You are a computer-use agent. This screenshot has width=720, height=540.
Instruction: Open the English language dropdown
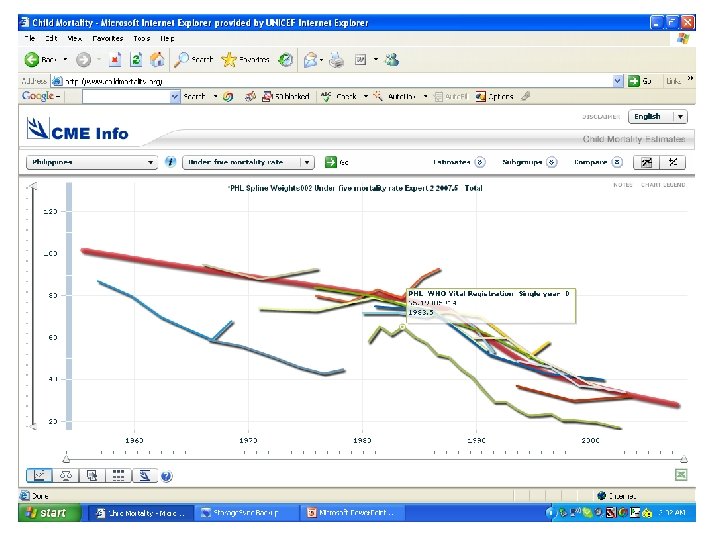[658, 117]
